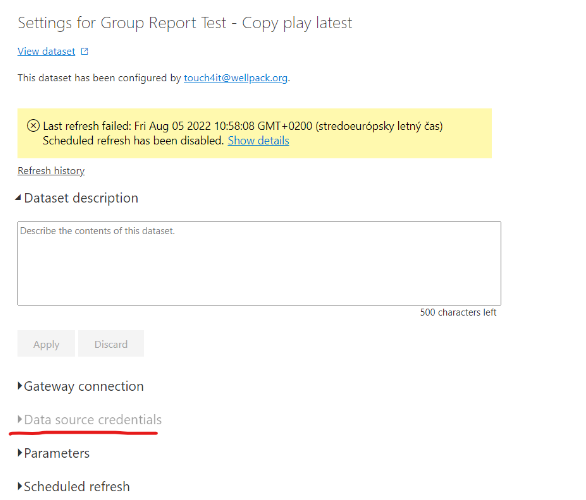586x500 pixels.
Task: Click the 'Last refresh failed' message text
Action: pyautogui.click(x=243, y=126)
